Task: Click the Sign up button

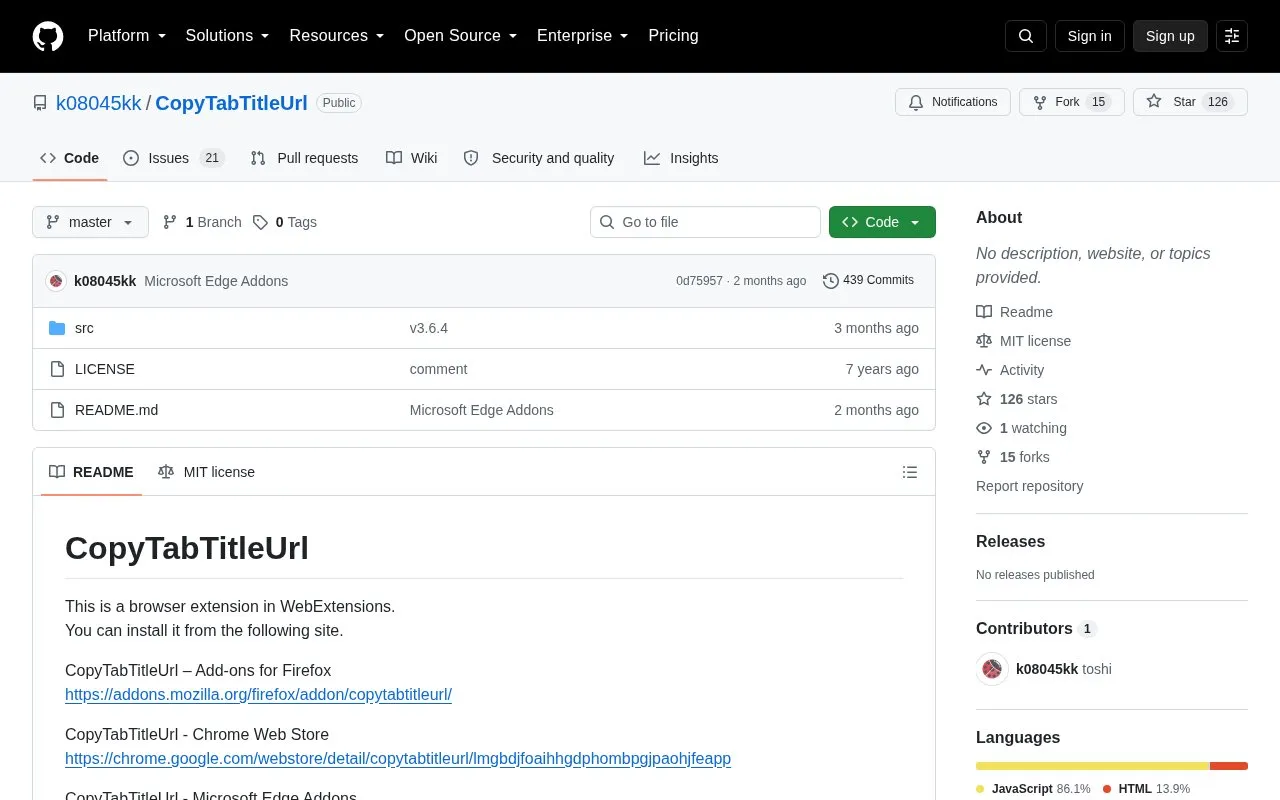Action: (x=1170, y=36)
